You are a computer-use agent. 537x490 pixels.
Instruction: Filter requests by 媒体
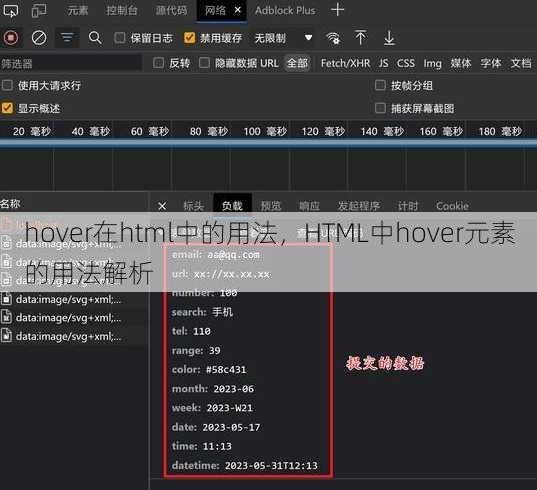click(x=461, y=63)
